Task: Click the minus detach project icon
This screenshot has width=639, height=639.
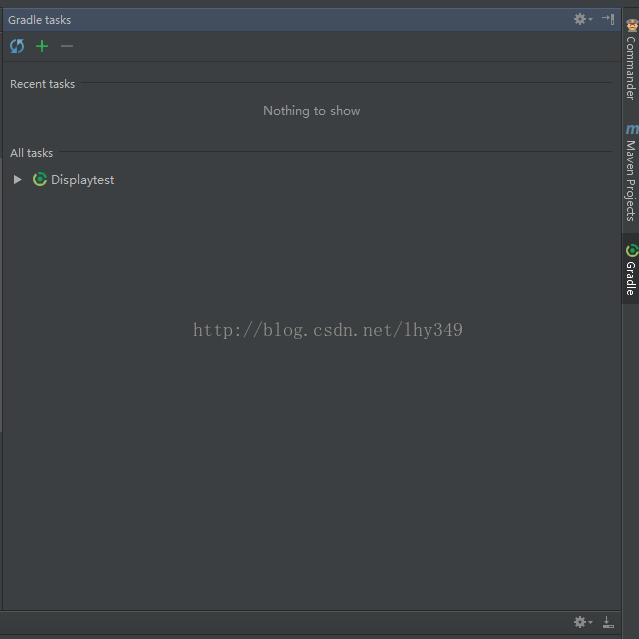Action: coord(67,46)
